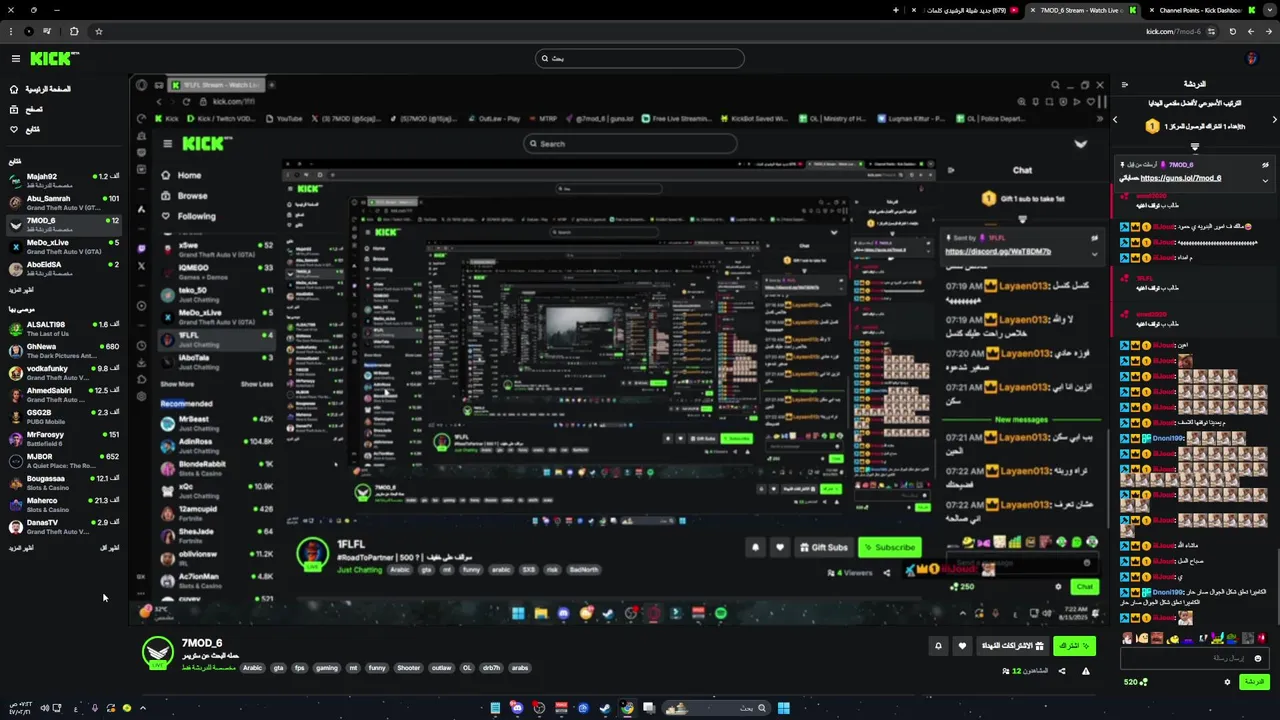Reload the page
Image resolution: width=1280 pixels, height=720 pixels.
point(1232,31)
